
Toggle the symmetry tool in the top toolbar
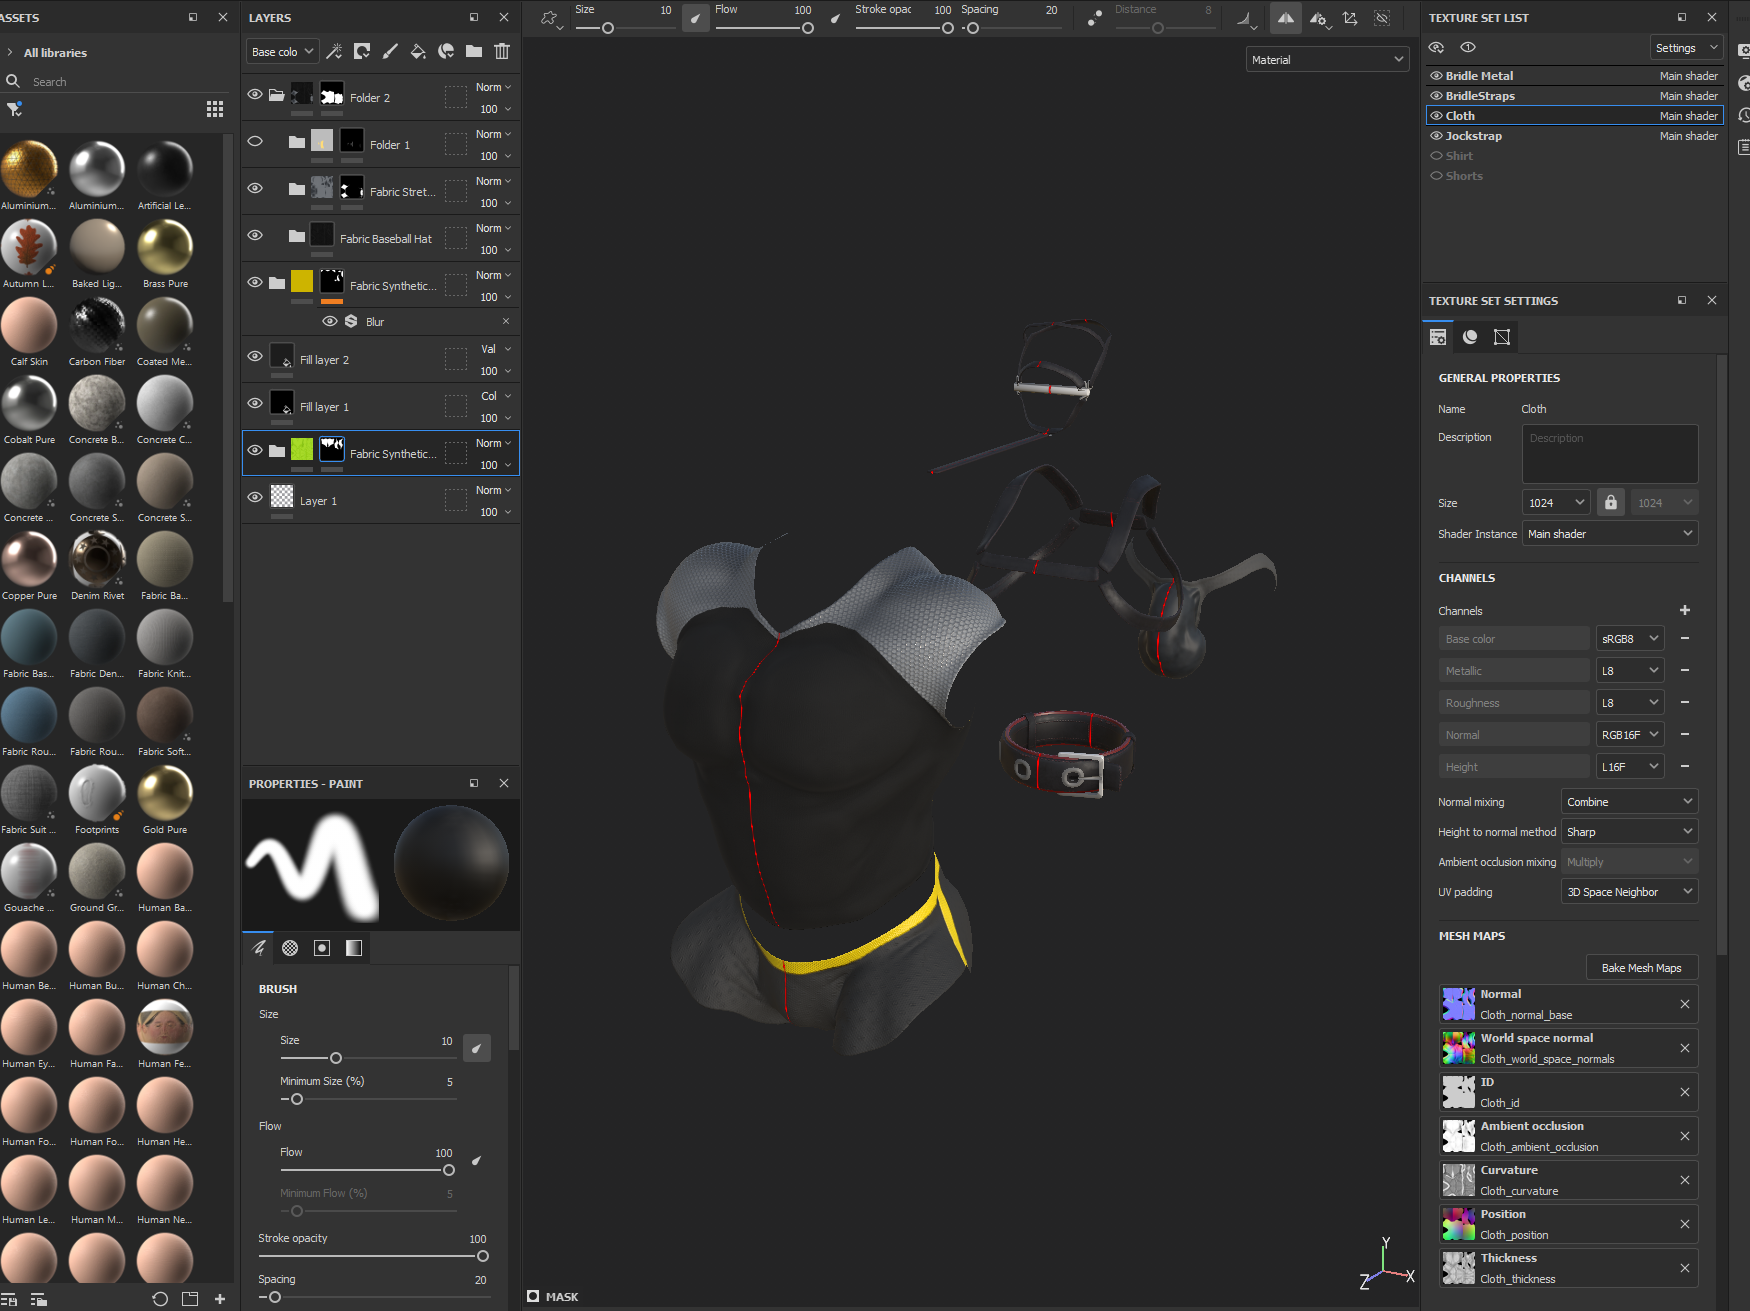[1286, 18]
